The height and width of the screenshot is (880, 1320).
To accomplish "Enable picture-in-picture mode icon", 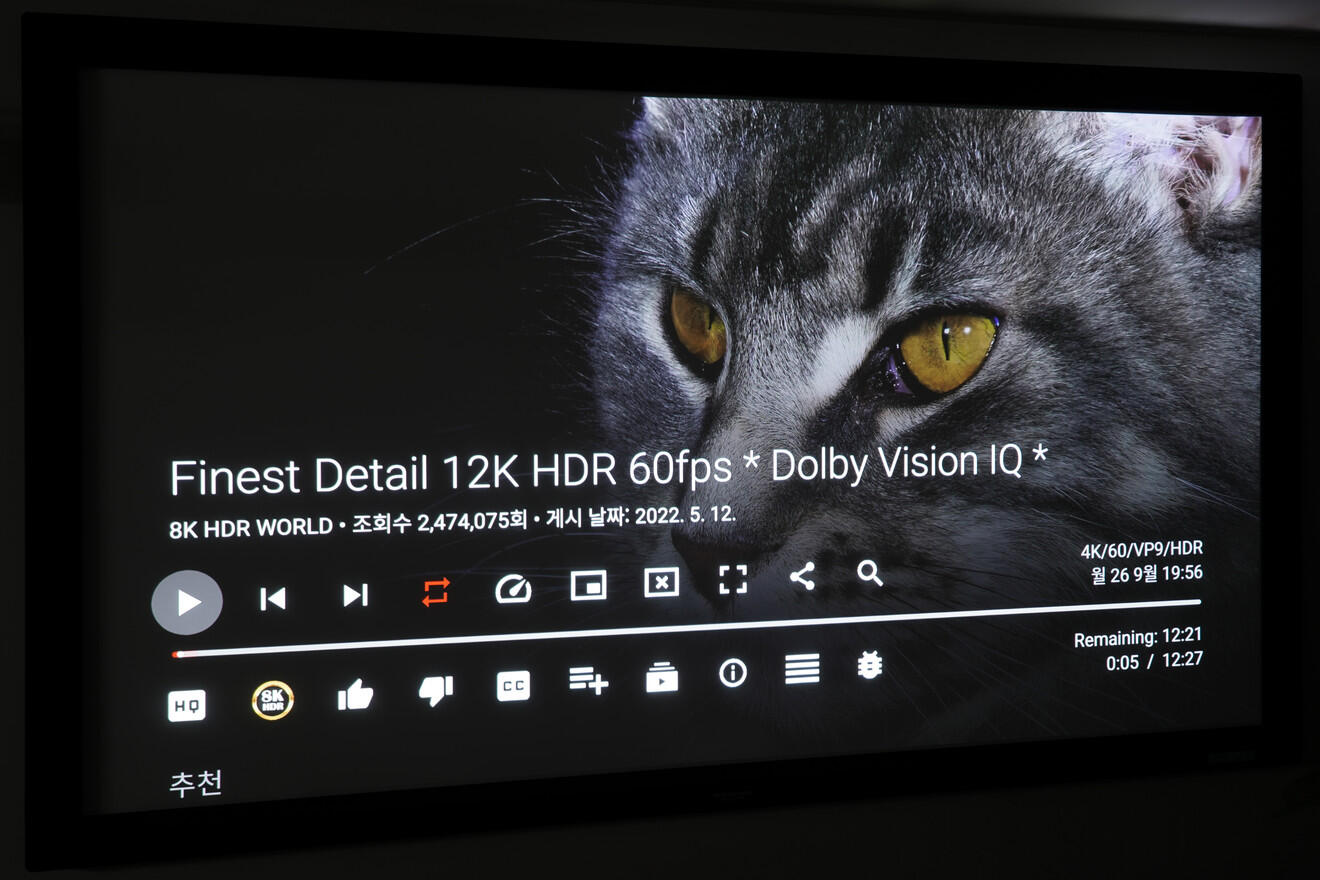I will tap(588, 585).
